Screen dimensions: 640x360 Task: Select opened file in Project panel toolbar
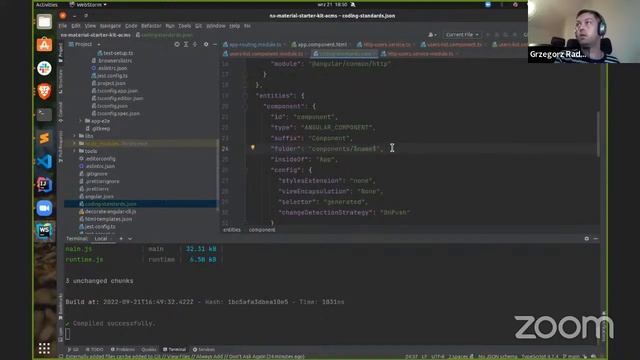pos(177,44)
